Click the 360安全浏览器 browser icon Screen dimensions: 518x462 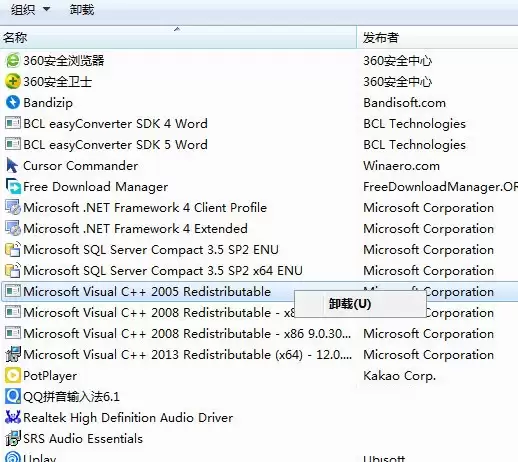point(13,61)
